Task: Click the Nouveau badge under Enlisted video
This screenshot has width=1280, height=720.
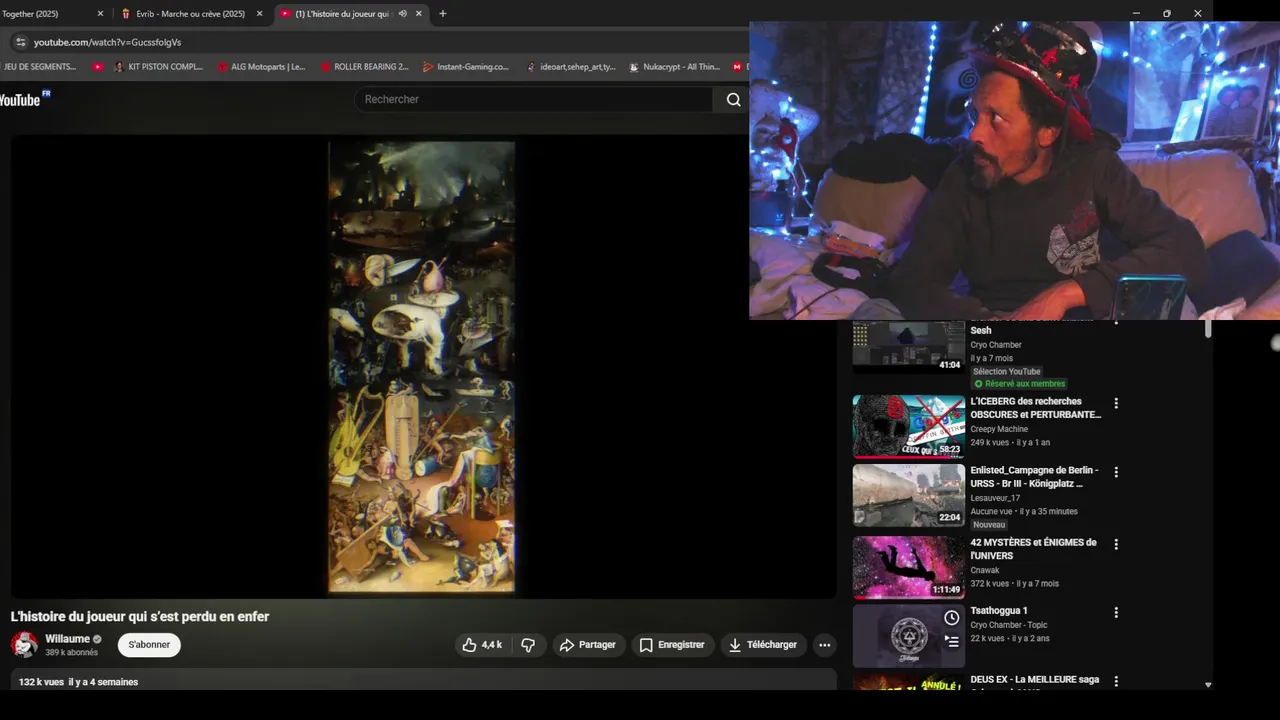Action: (x=989, y=525)
